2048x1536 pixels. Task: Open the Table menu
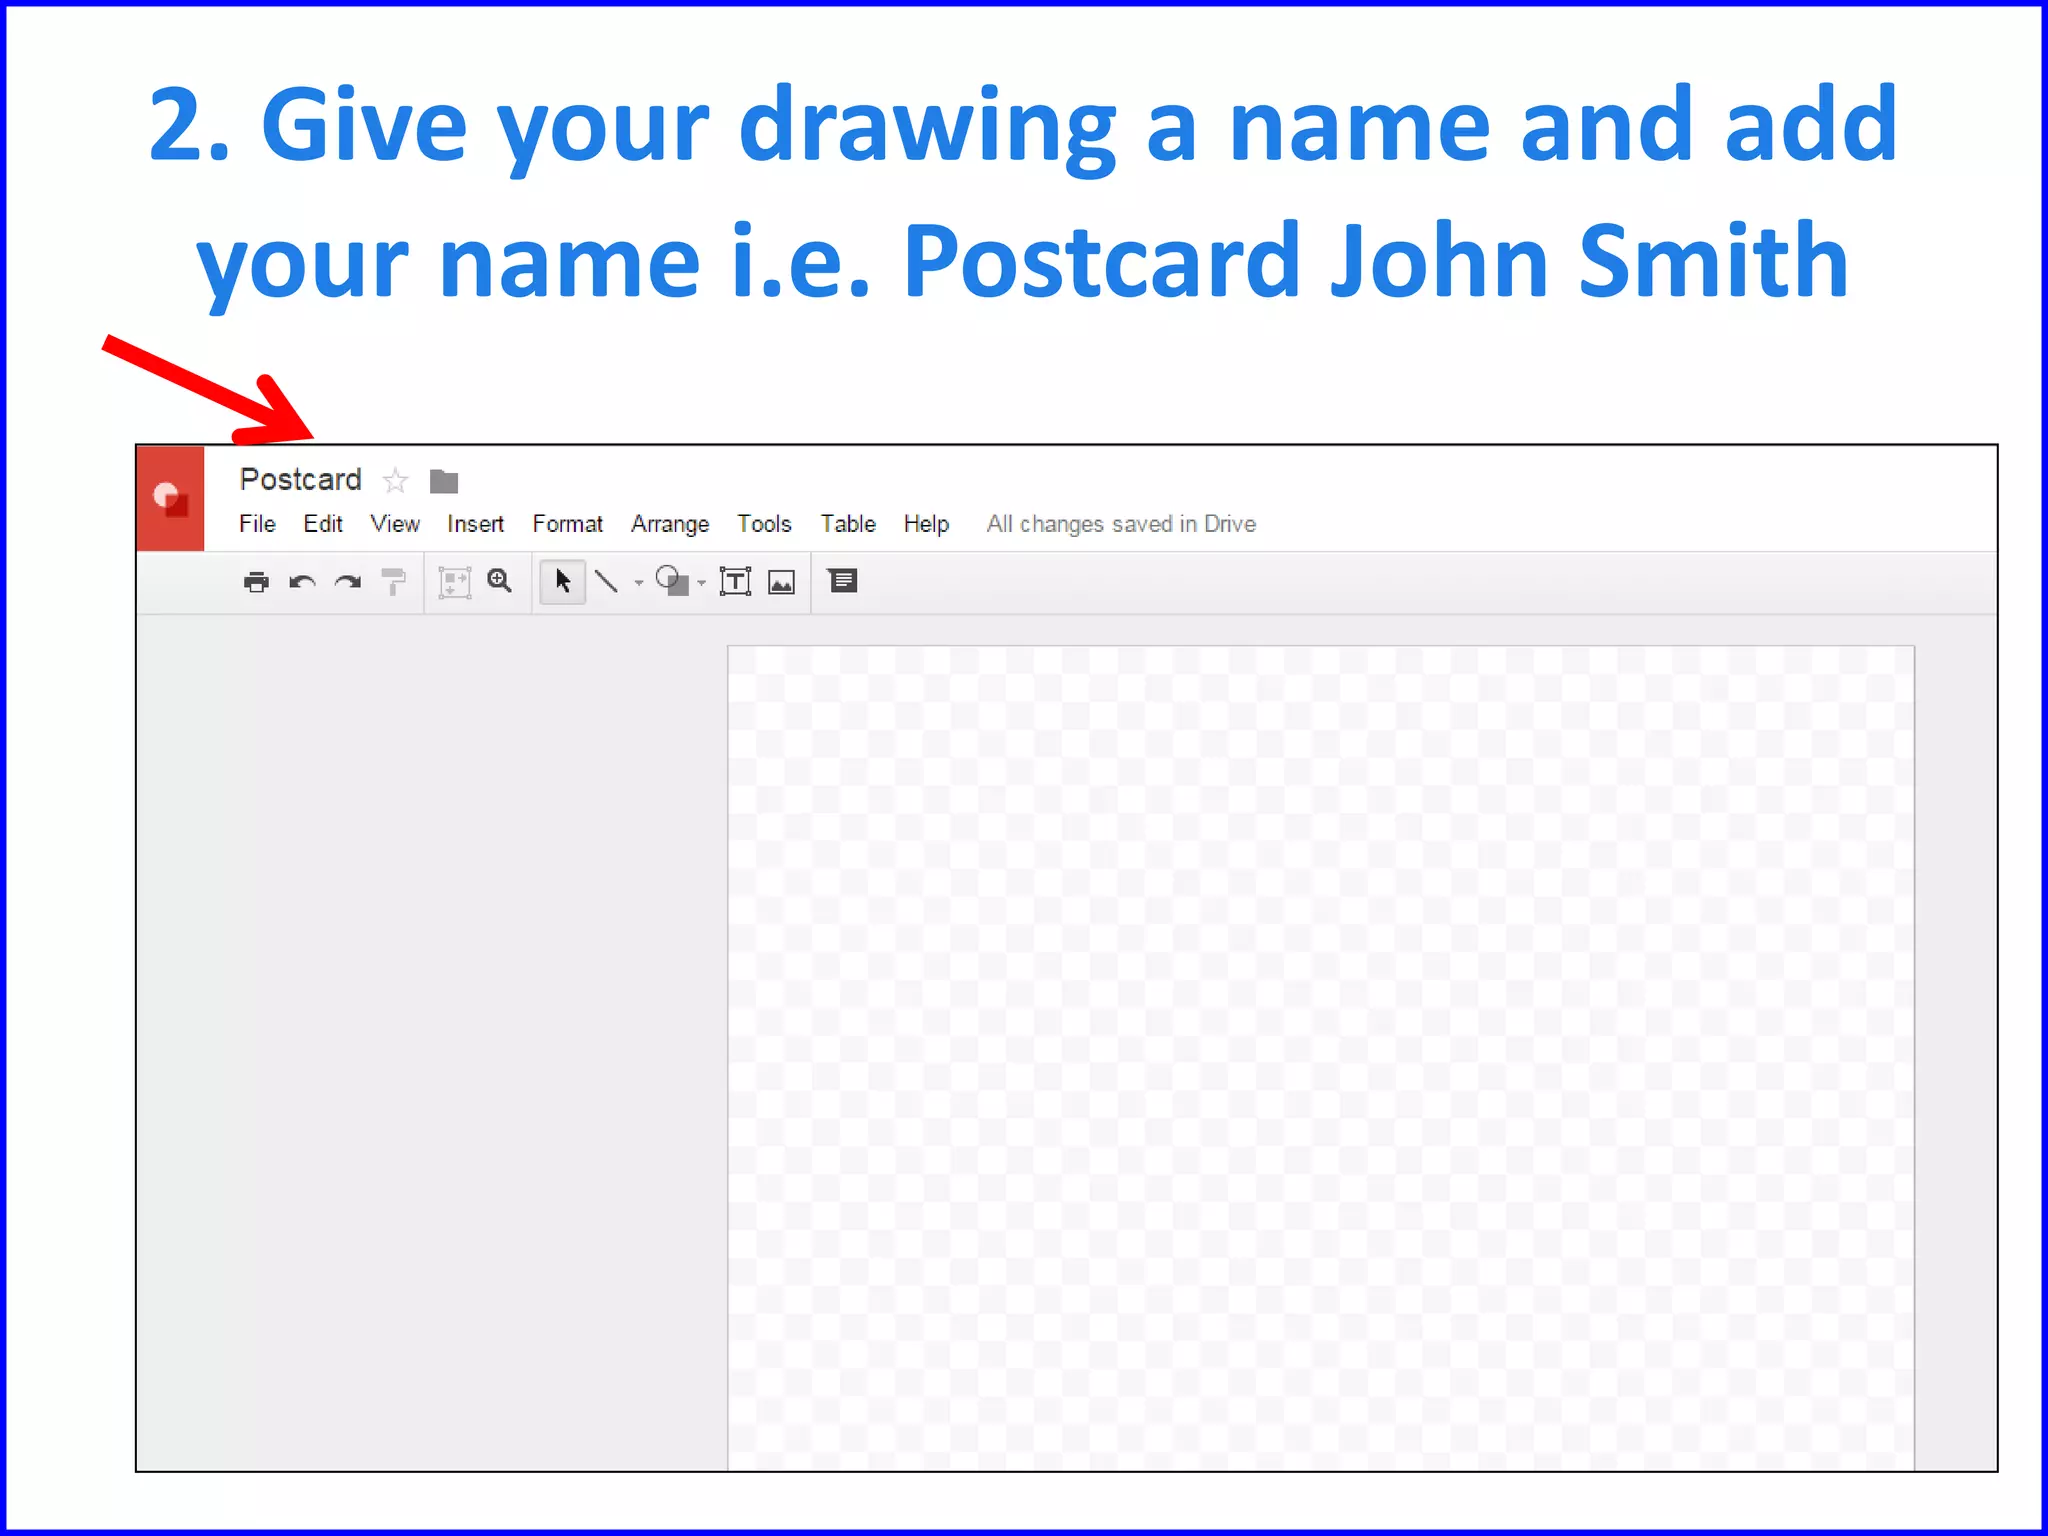pyautogui.click(x=848, y=524)
